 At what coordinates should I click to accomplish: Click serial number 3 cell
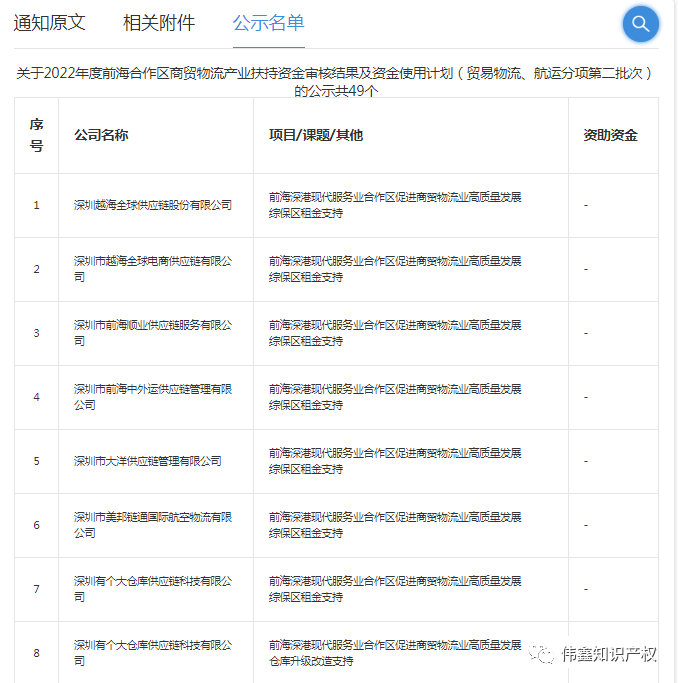coord(37,333)
